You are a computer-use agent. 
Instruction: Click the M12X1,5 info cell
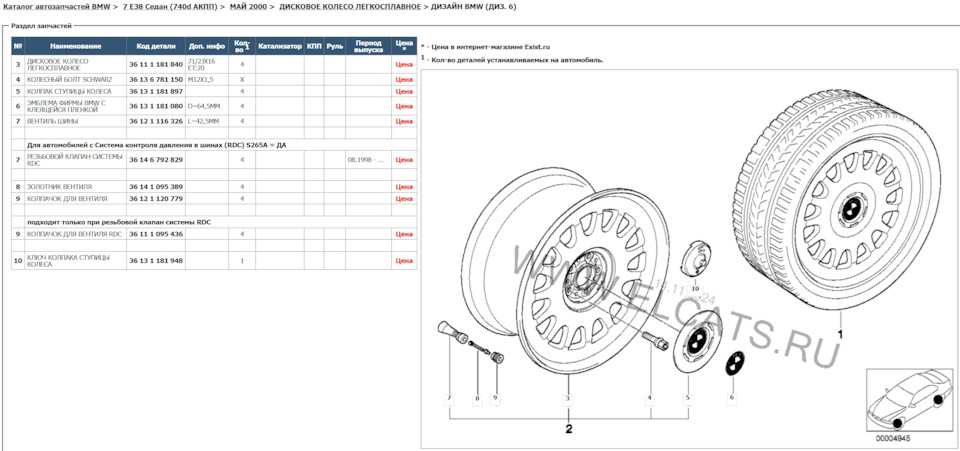[x=207, y=80]
